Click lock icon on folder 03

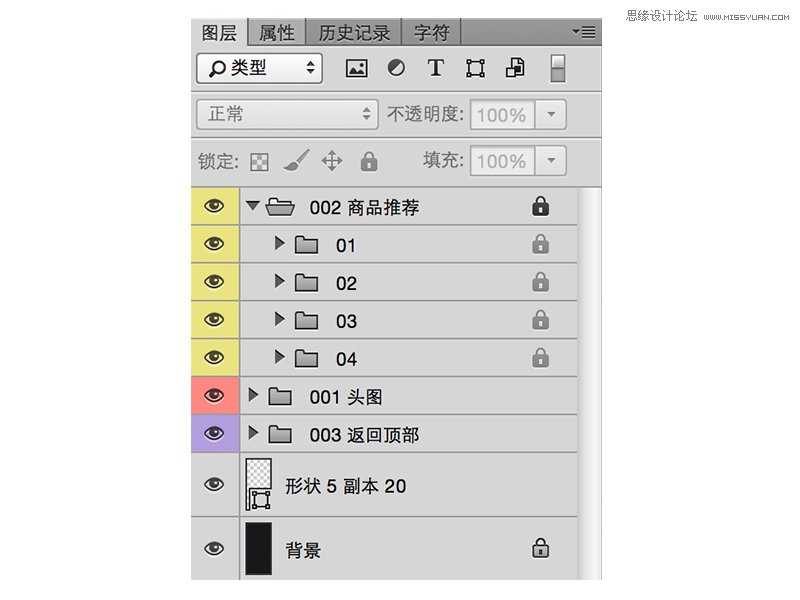[540, 319]
